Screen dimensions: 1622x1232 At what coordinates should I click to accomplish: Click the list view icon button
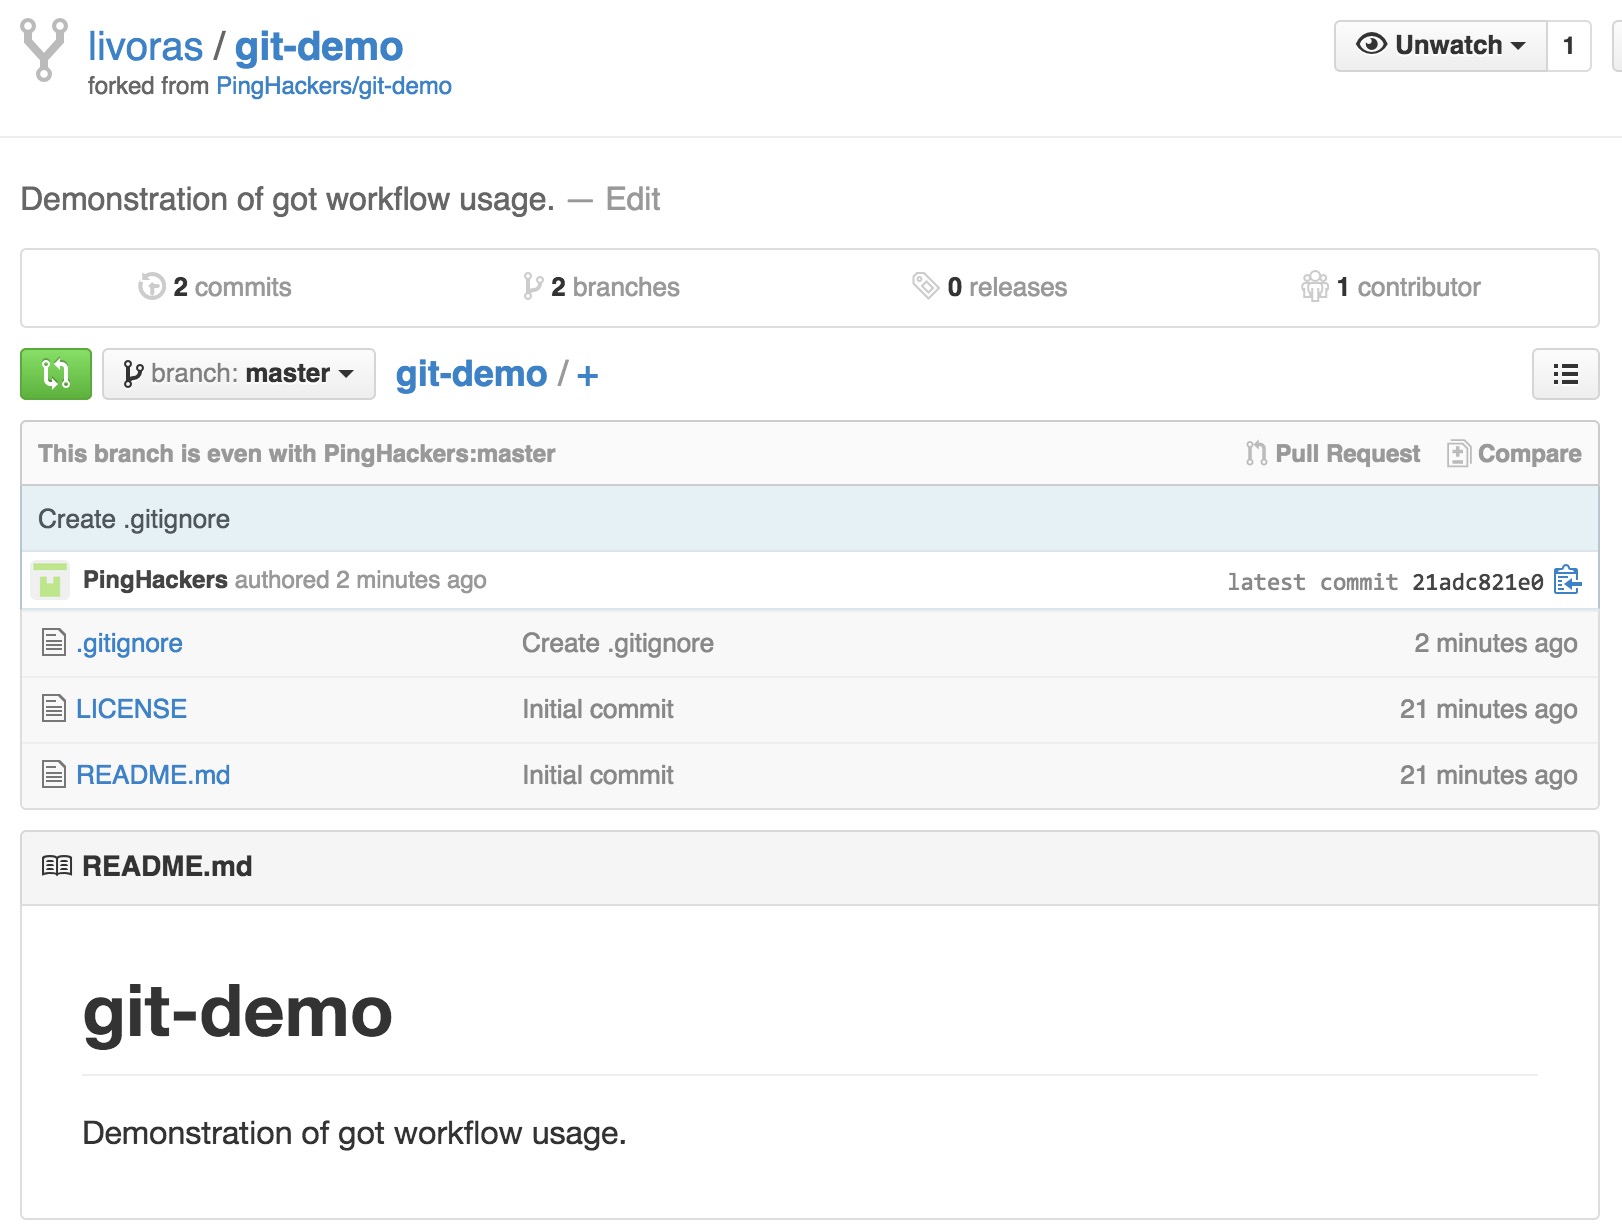[1566, 374]
